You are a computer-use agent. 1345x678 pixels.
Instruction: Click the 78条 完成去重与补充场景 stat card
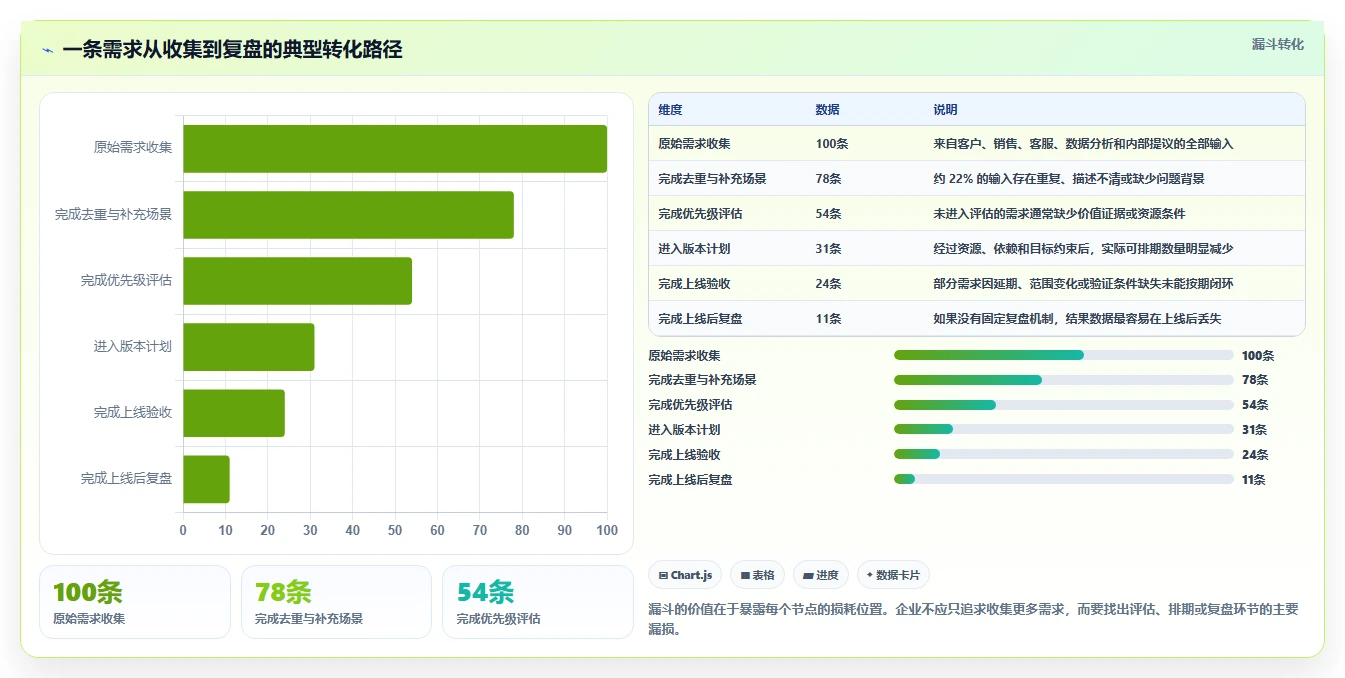[336, 602]
